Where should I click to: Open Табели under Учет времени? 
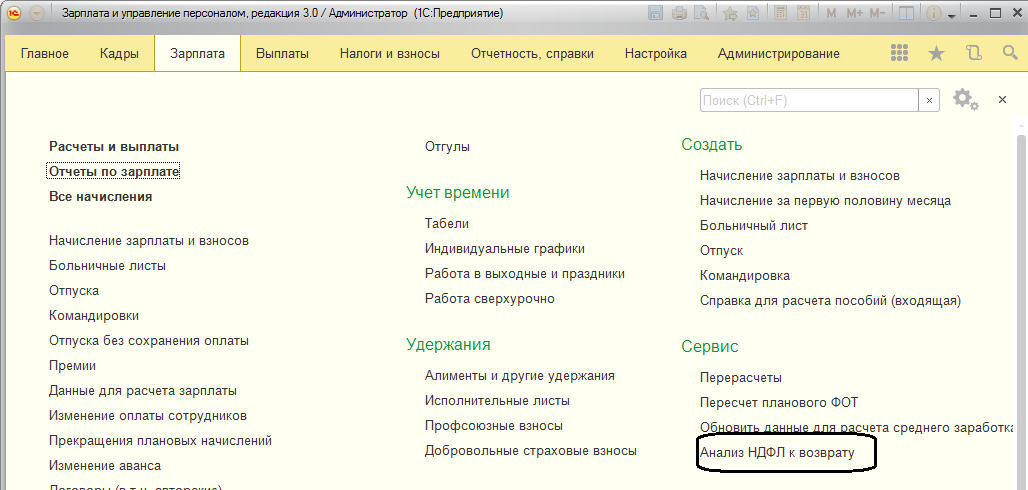point(446,223)
